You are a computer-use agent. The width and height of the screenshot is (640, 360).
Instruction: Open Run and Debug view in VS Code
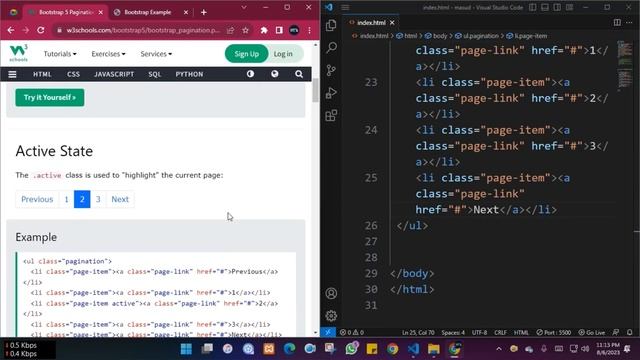(x=331, y=93)
